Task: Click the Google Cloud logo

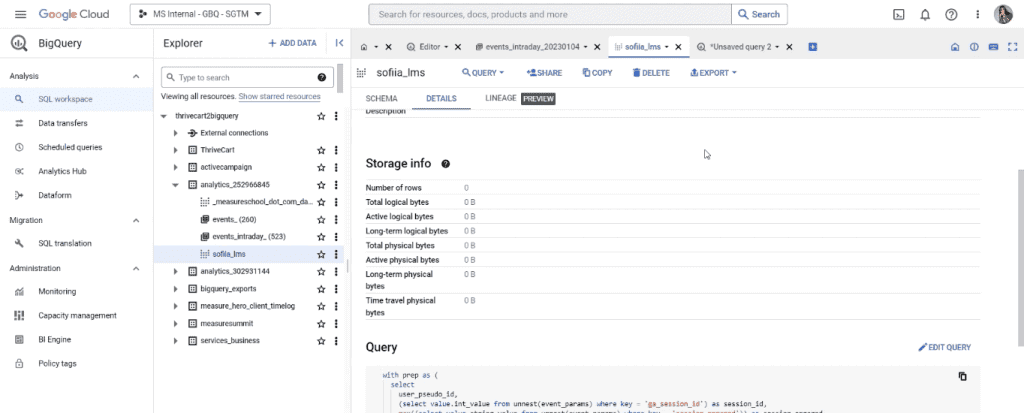Action: 74,14
